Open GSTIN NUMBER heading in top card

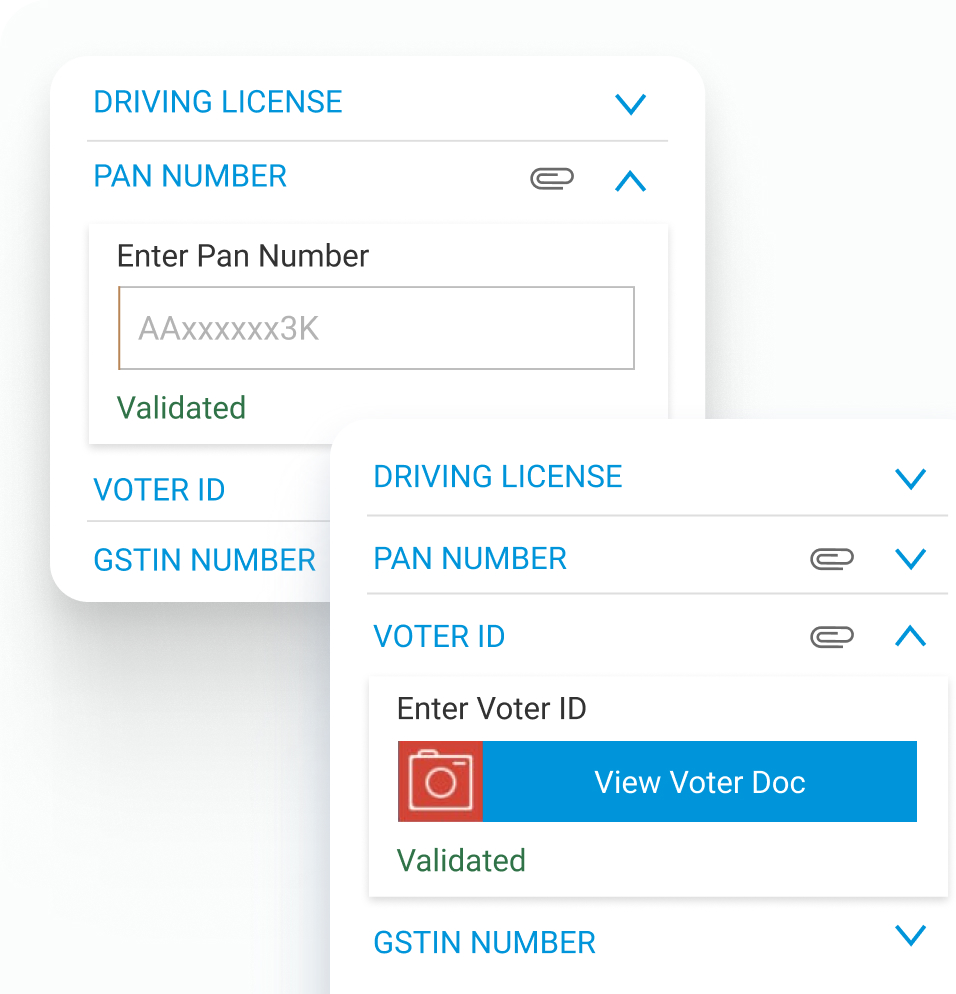coord(204,560)
